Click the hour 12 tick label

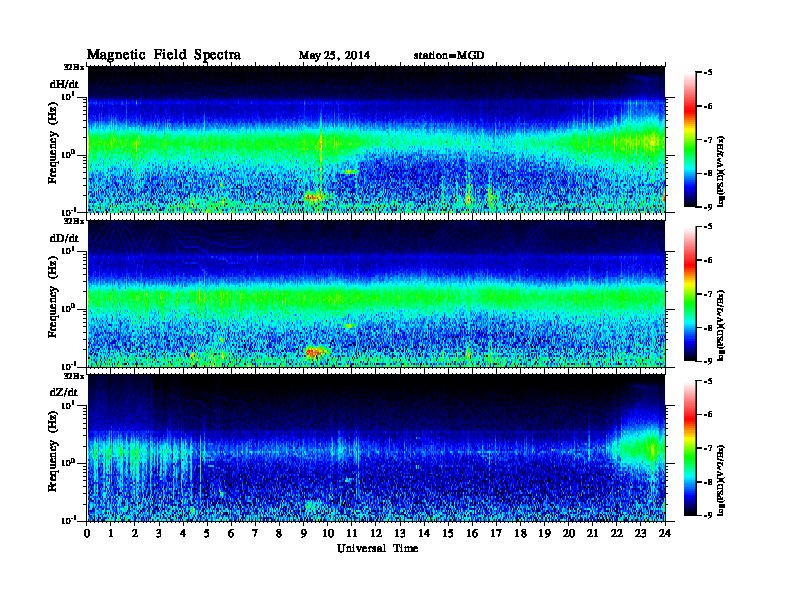(x=376, y=533)
